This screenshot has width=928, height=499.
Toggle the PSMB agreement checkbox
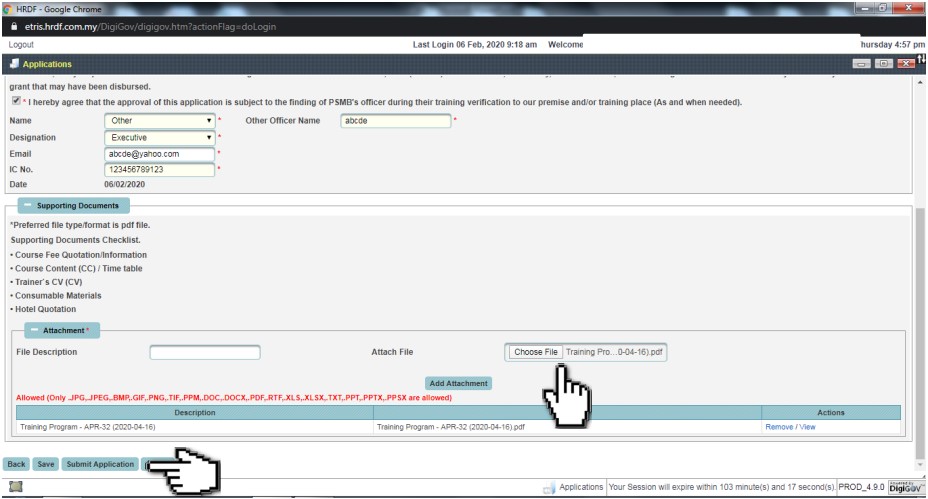(15, 102)
